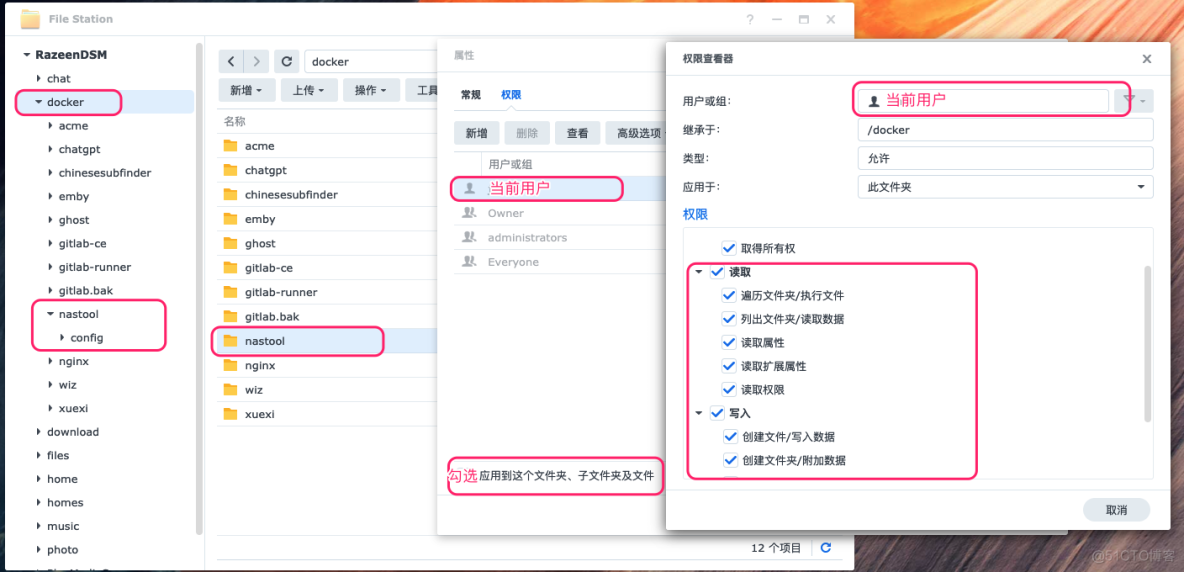Toggle the 读取 group checkbox

pos(717,272)
